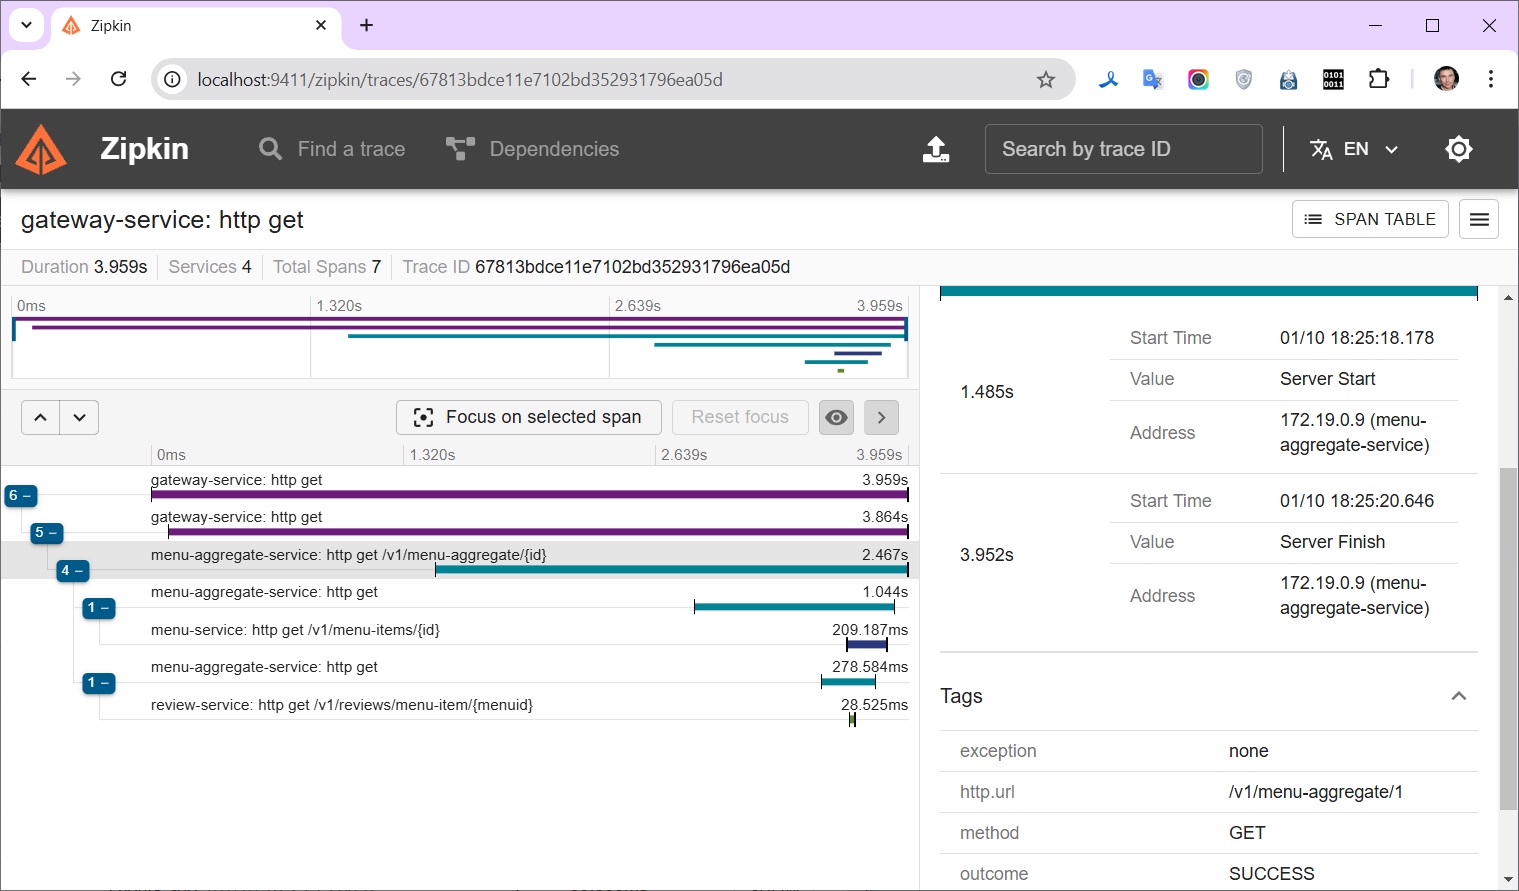Click the menu-service span timeline bar
1519x891 pixels.
click(866, 644)
